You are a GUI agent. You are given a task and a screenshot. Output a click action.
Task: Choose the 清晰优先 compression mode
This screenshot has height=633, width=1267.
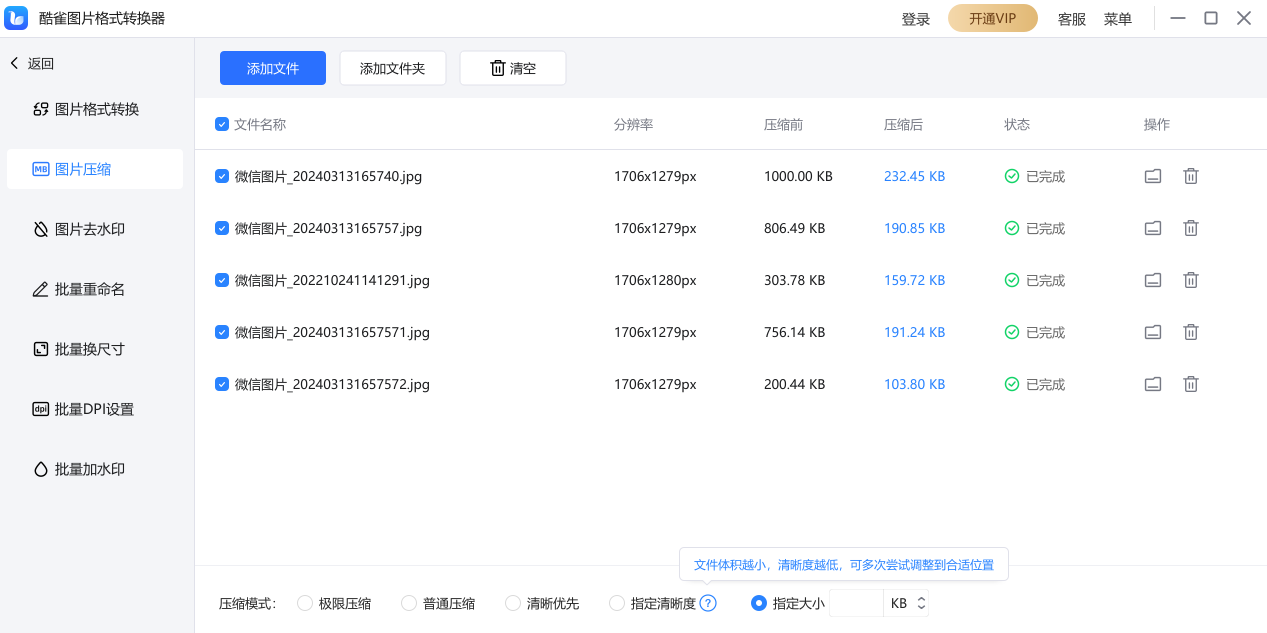[513, 603]
